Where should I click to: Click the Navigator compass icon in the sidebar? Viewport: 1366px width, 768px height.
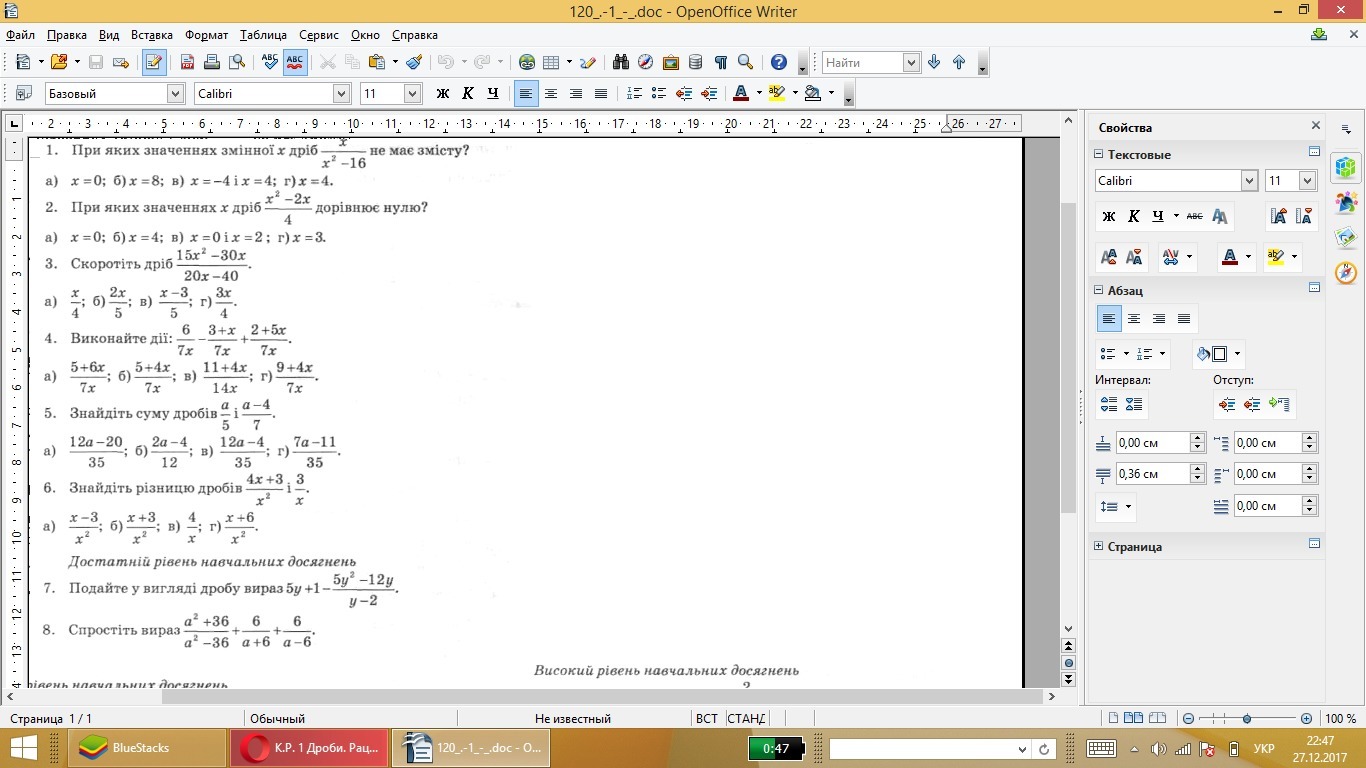[x=1346, y=272]
